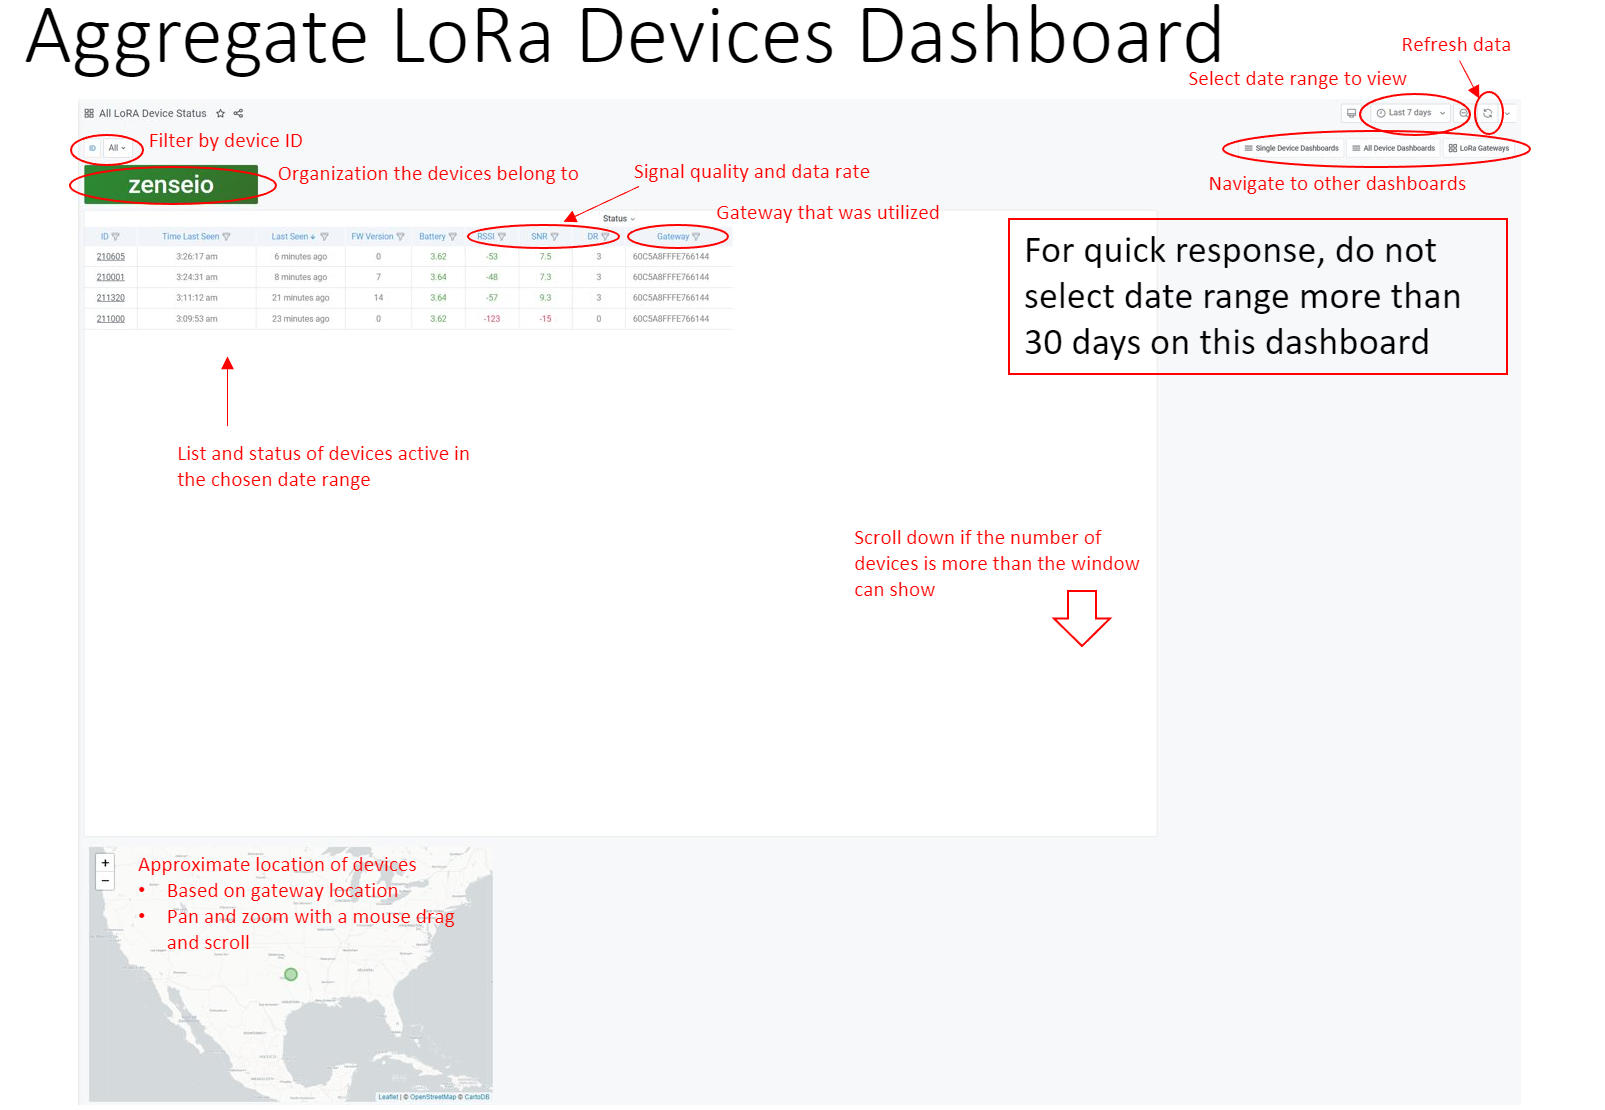Open the All Device Dashboards menu

(1393, 148)
